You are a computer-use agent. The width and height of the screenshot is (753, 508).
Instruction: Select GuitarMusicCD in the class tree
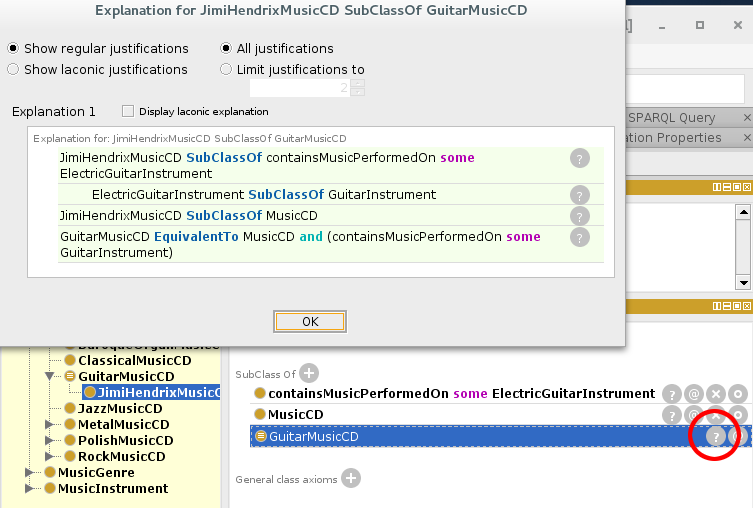click(126, 376)
